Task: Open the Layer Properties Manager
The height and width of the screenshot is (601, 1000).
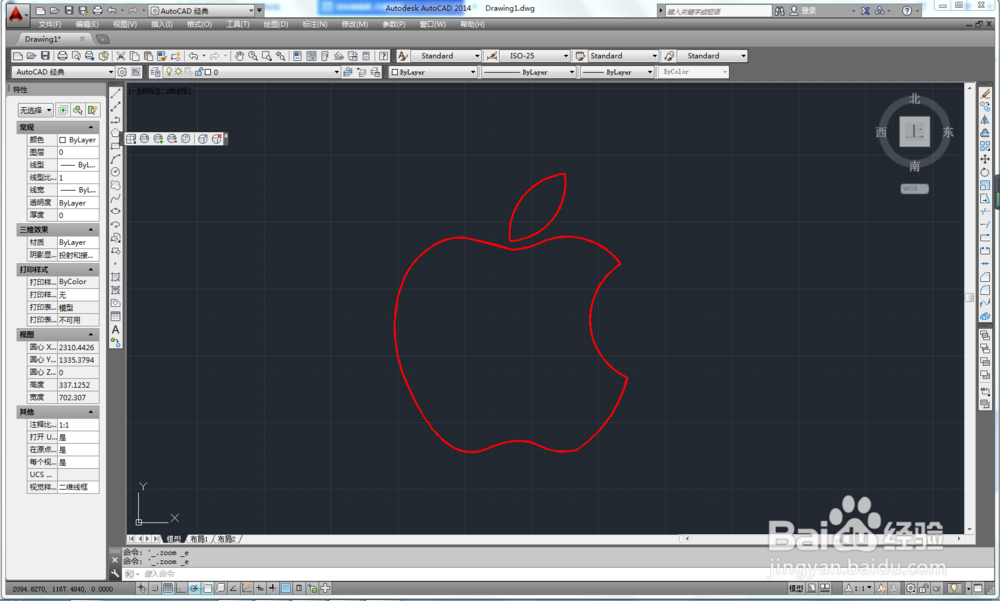Action: [x=155, y=72]
